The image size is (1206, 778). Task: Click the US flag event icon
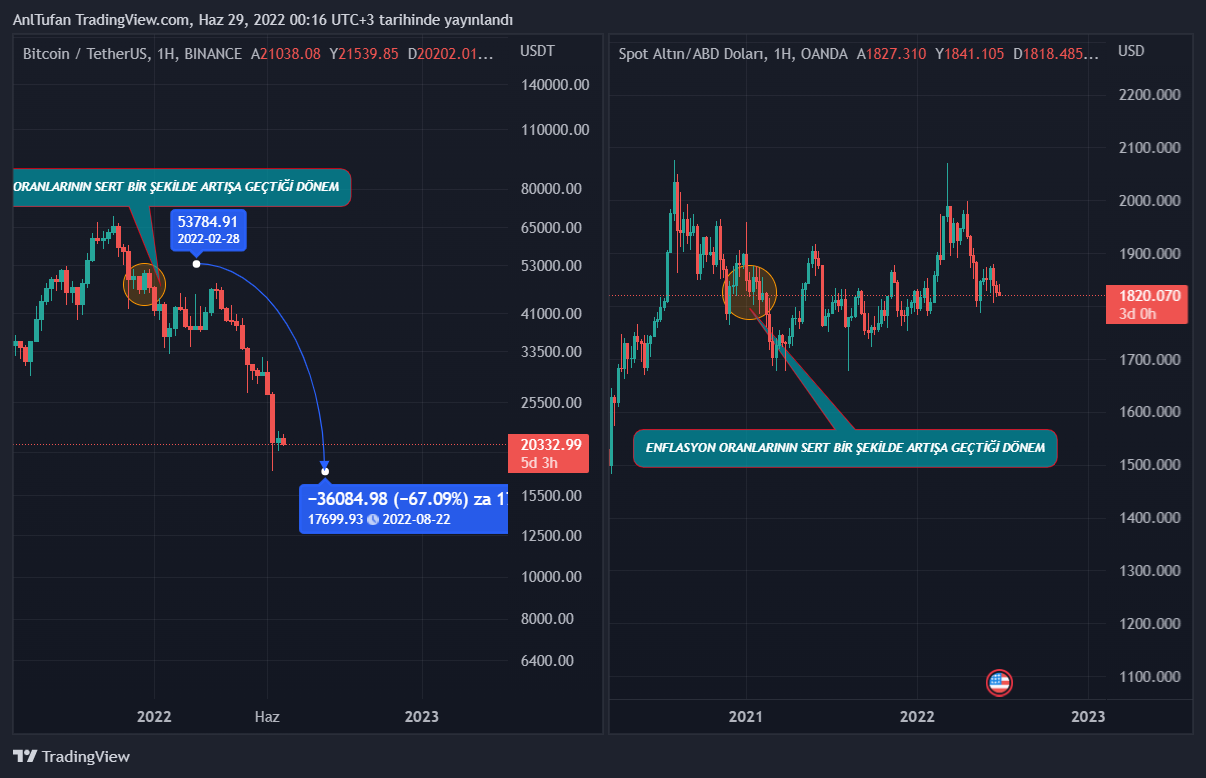click(x=999, y=683)
